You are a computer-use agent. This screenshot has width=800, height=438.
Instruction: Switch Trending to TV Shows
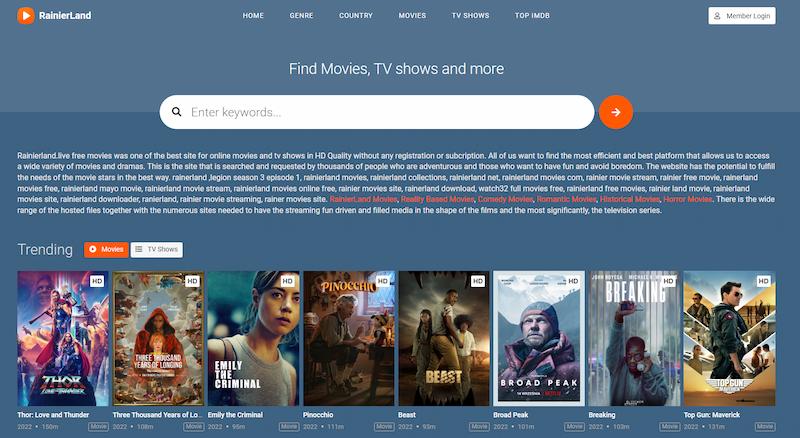157,249
